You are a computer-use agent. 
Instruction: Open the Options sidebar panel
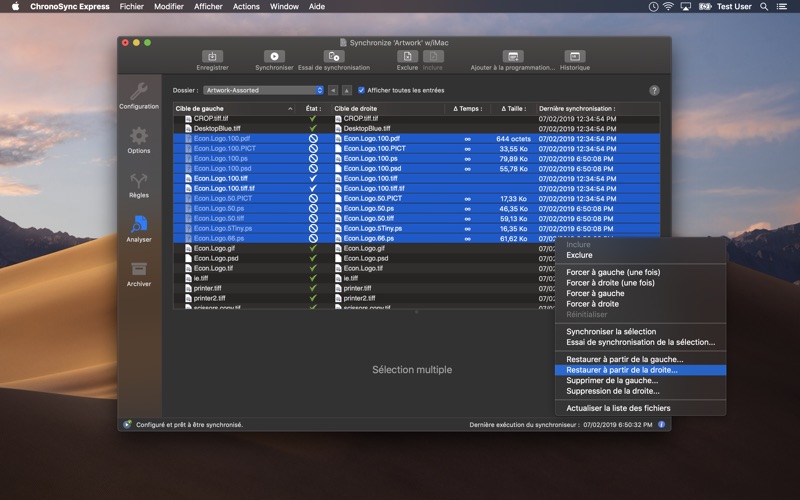[x=139, y=140]
